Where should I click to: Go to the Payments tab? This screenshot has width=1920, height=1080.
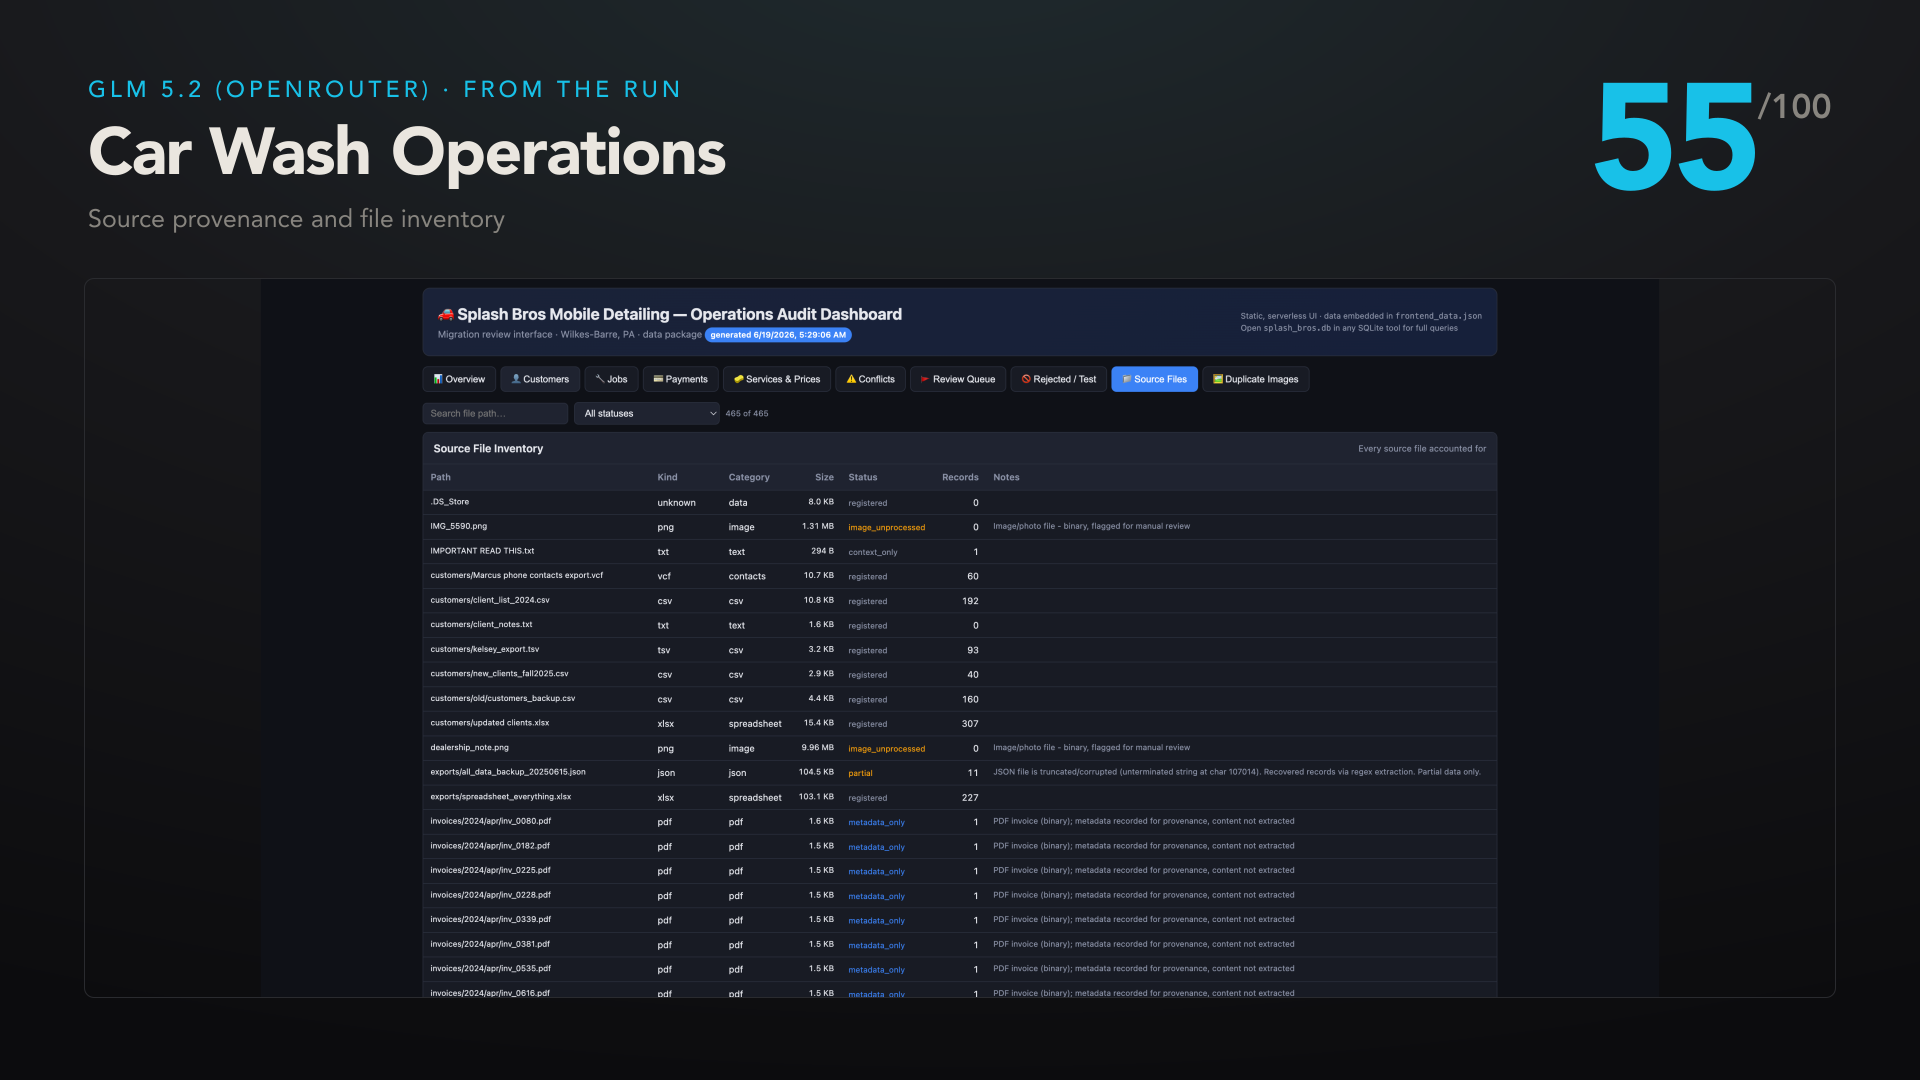pos(680,379)
